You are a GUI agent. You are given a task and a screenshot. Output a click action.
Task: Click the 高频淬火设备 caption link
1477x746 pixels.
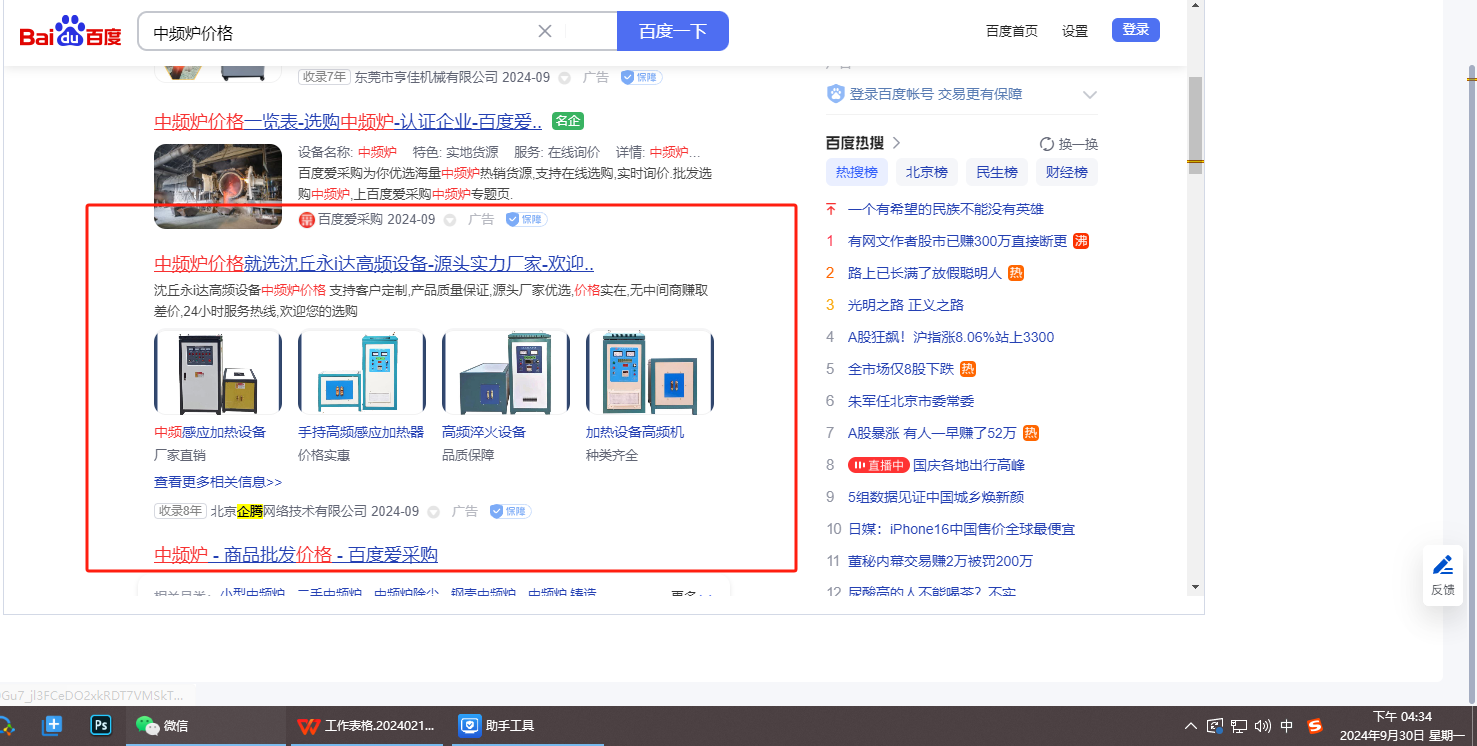[x=484, y=433]
